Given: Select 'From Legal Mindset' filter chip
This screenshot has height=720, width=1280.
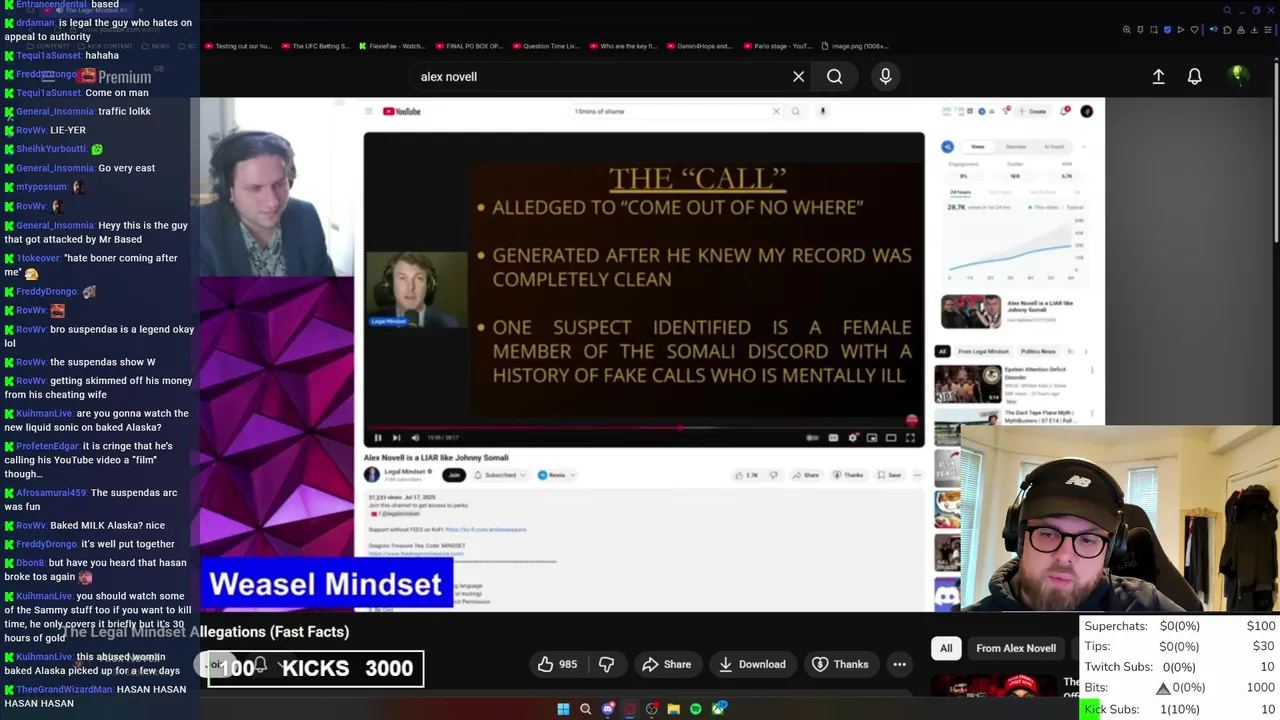Looking at the screenshot, I should (985, 351).
